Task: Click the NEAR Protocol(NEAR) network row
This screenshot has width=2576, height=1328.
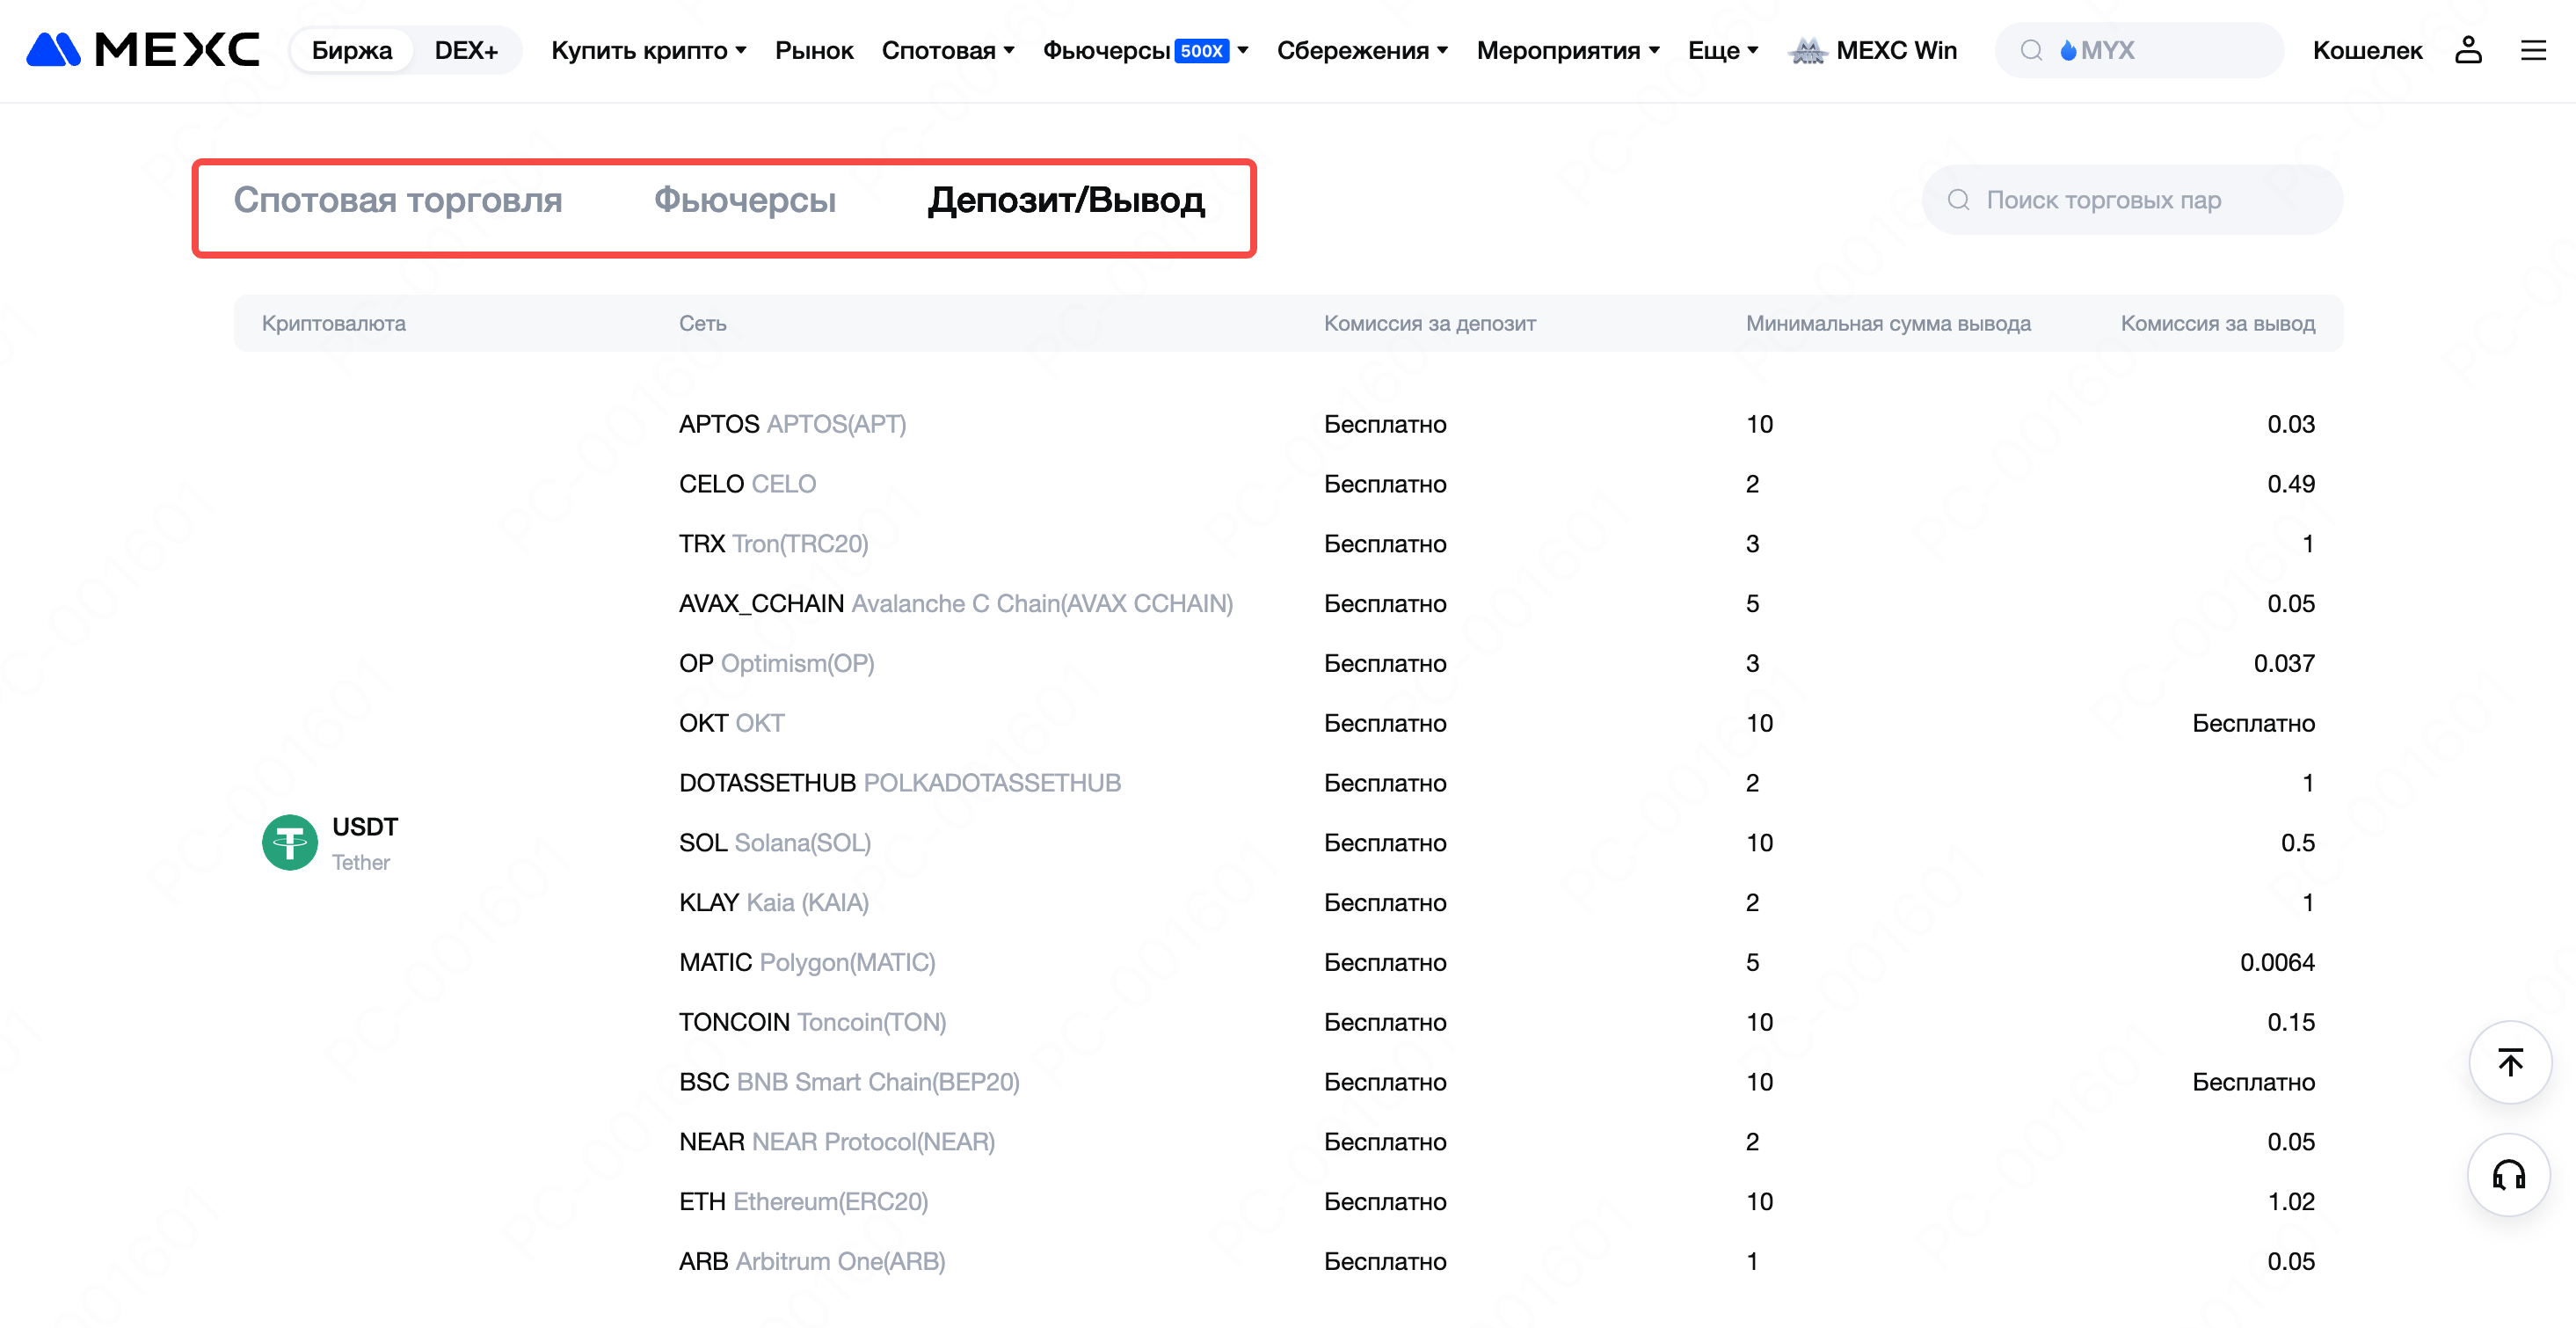Action: [x=1497, y=1142]
